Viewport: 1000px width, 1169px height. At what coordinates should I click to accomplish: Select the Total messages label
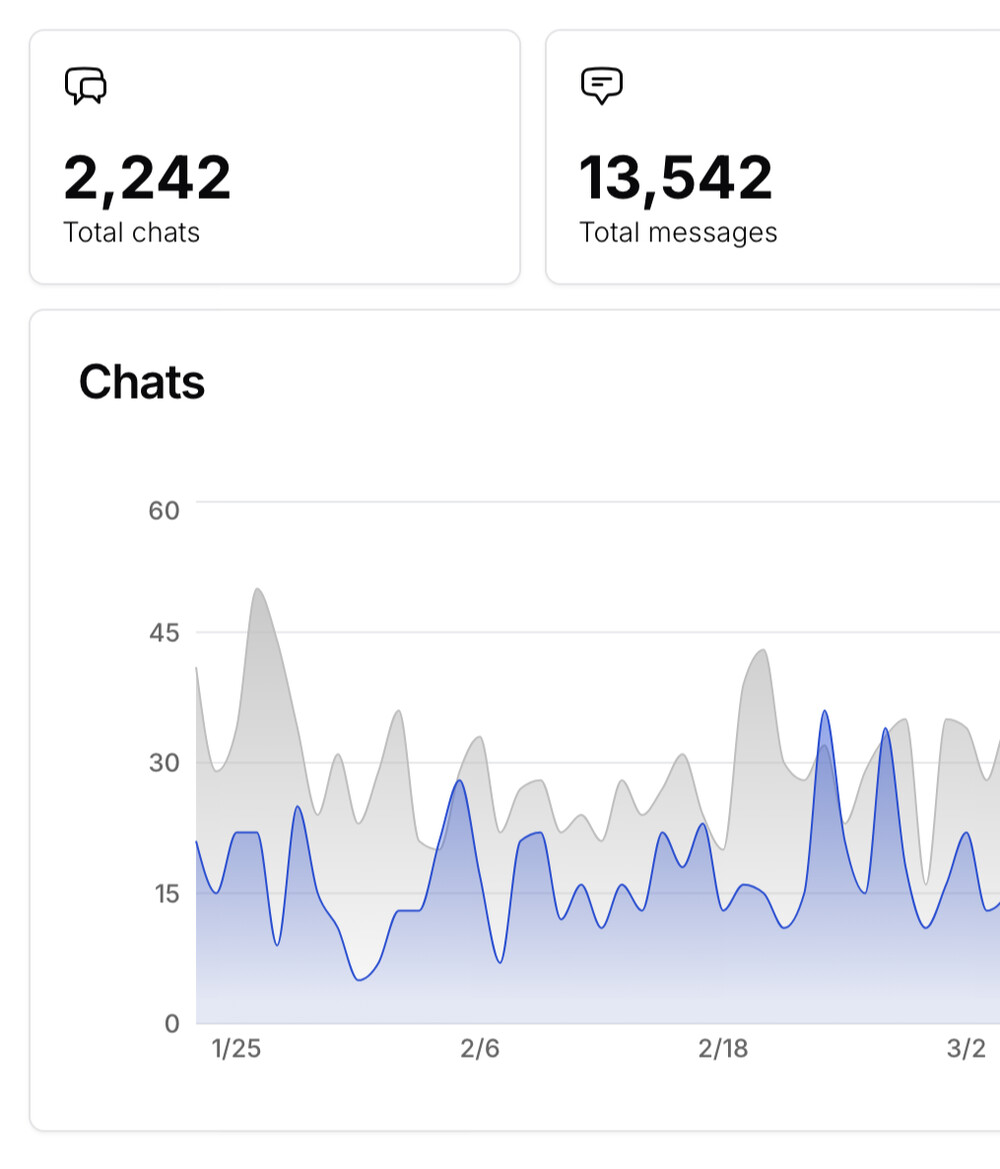[x=678, y=233]
